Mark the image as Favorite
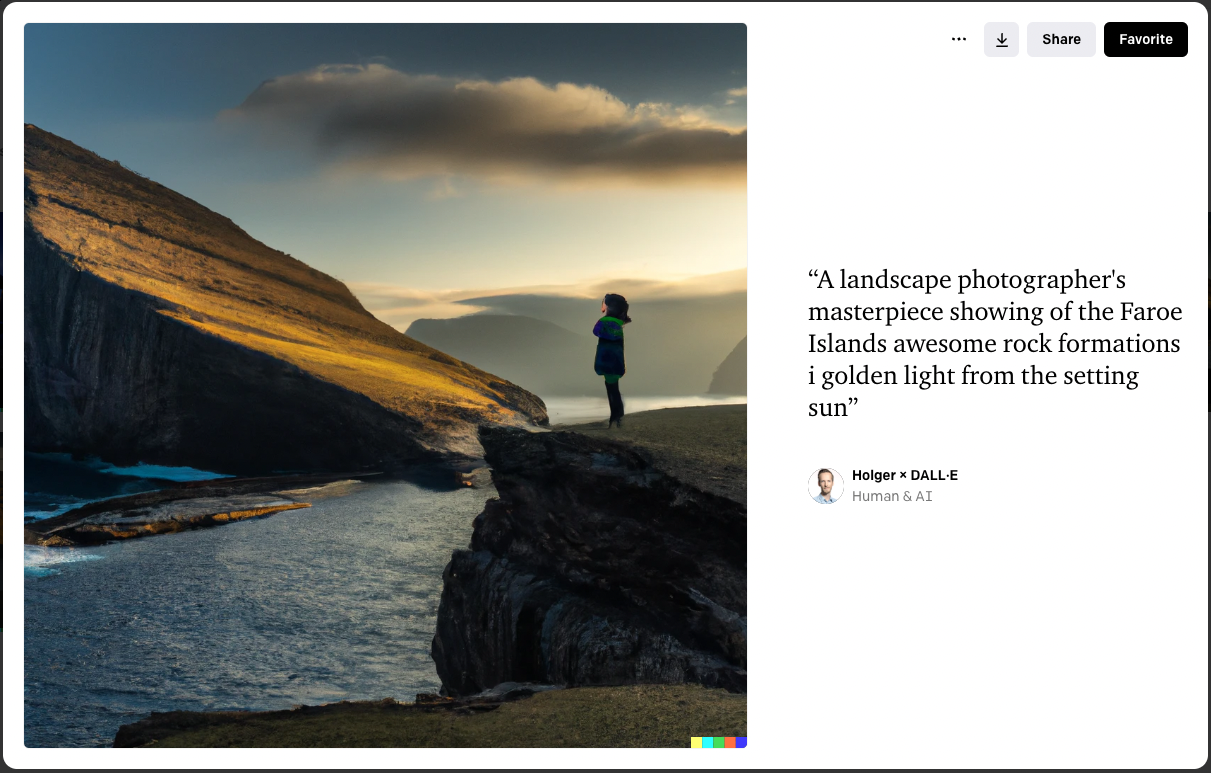Image resolution: width=1211 pixels, height=773 pixels. click(1145, 39)
